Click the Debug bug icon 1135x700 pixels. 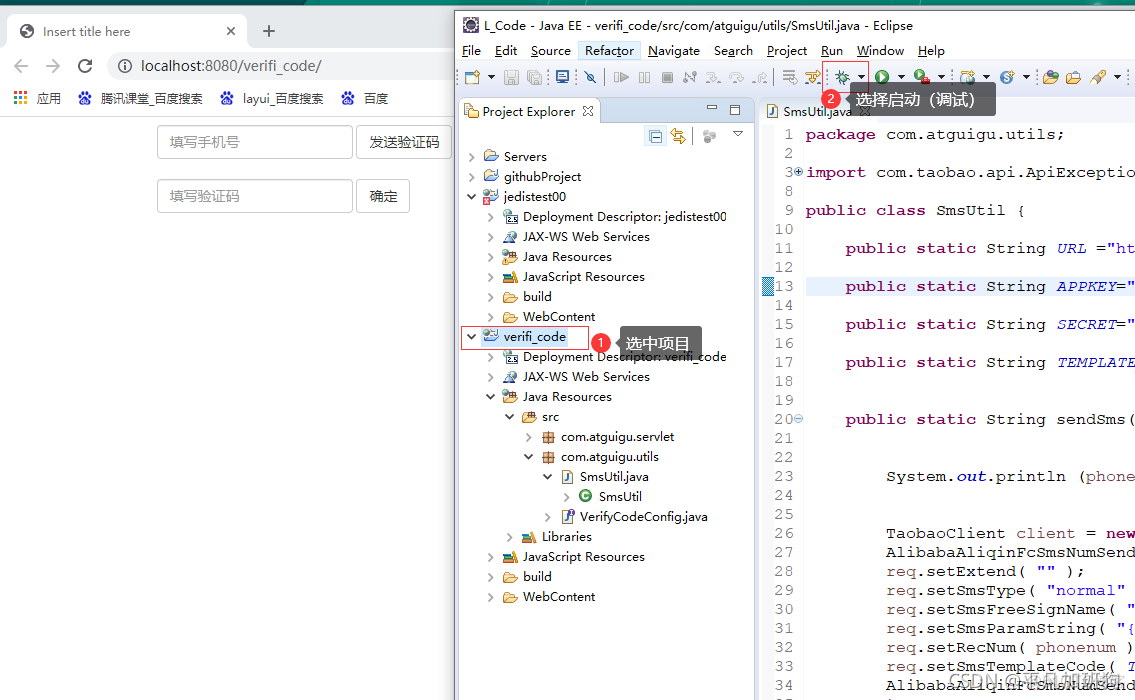pyautogui.click(x=842, y=77)
